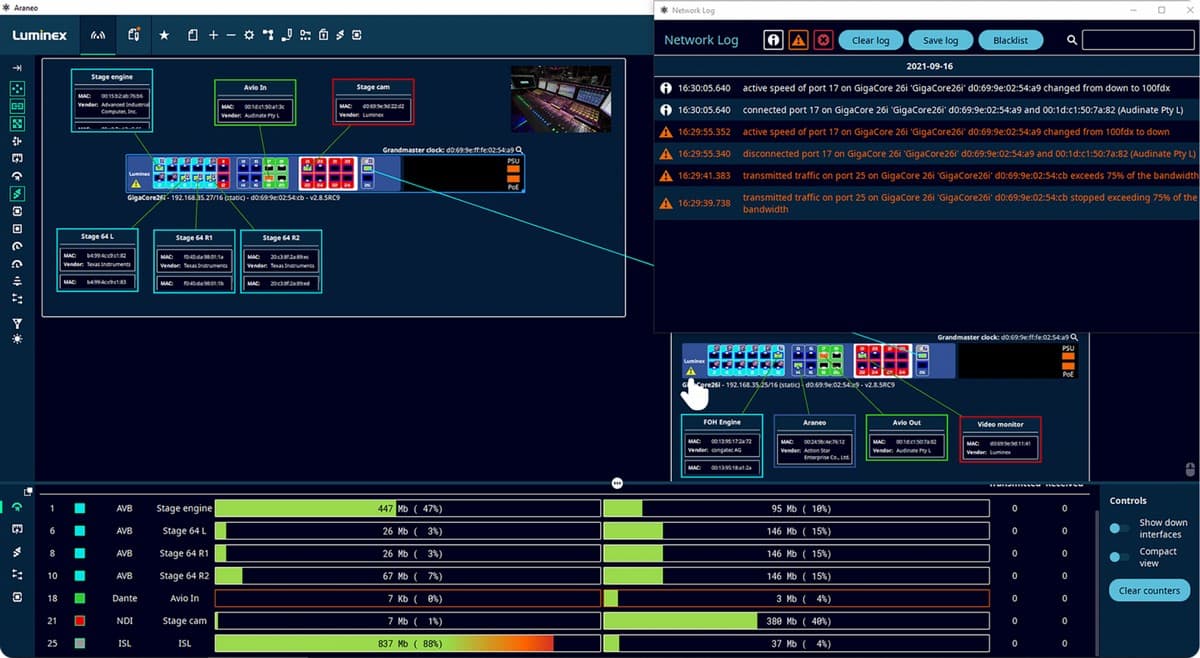Screen dimensions: 1200x658
Task: Pop out the bottom bandwidth panel
Action: point(29,491)
